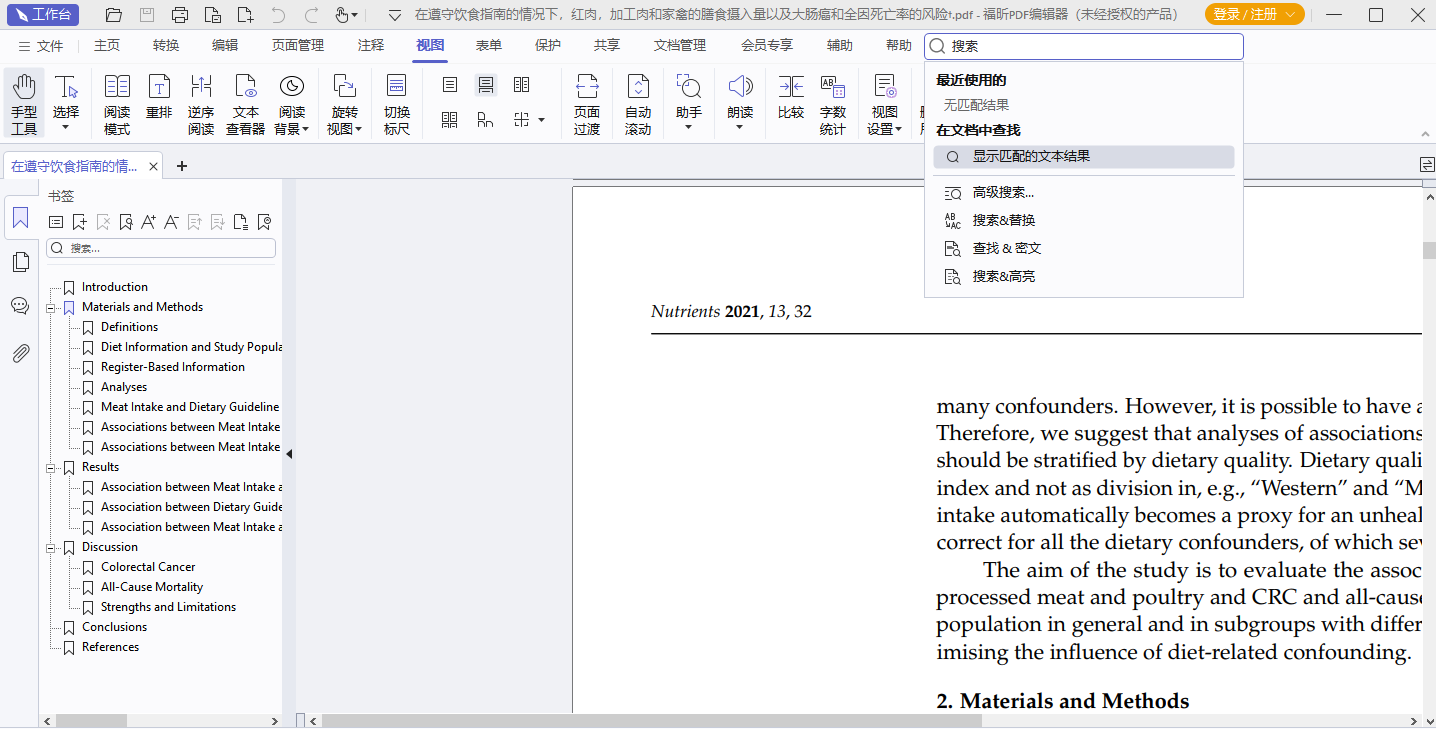Choose Search & Highlight (搜索&高亮)
The width and height of the screenshot is (1436, 729).
click(x=1084, y=276)
